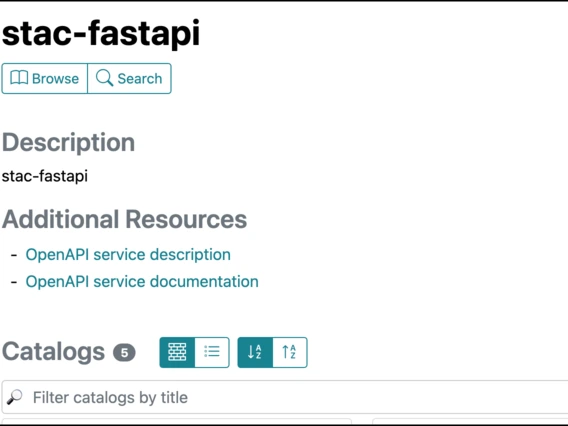
Task: Open the Browse tab label
Action: (55, 79)
